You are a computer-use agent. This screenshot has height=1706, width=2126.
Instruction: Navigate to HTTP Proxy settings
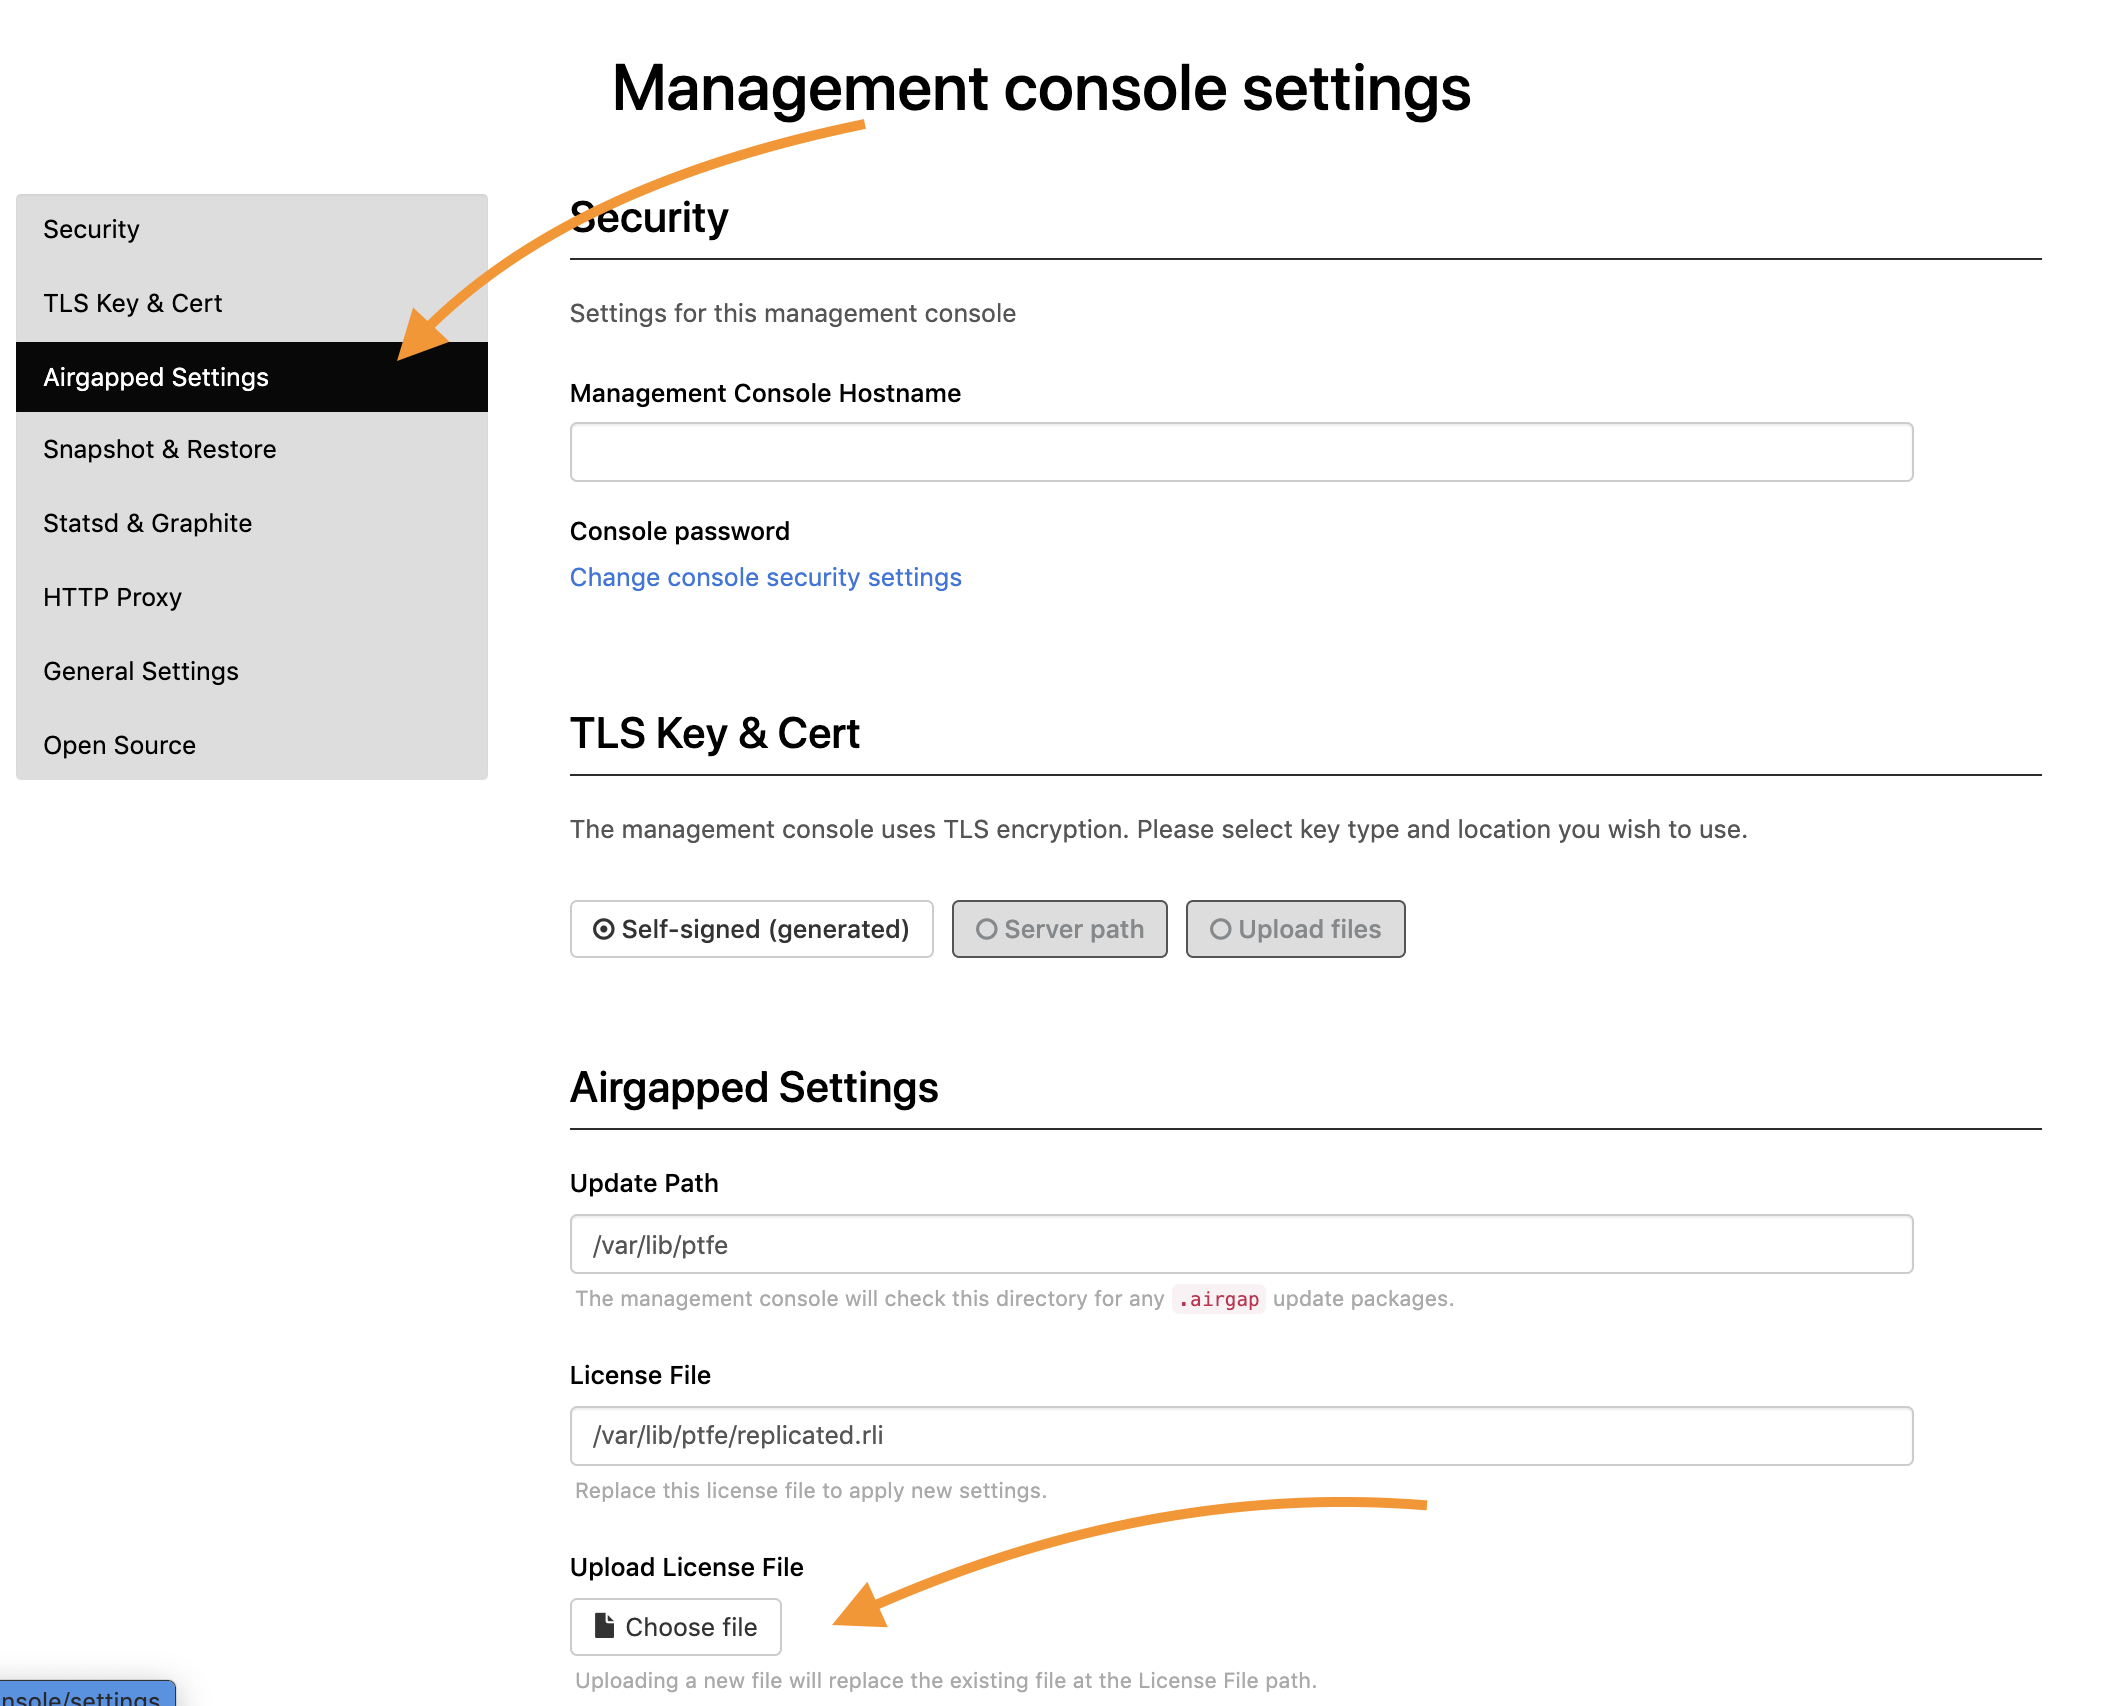point(112,597)
